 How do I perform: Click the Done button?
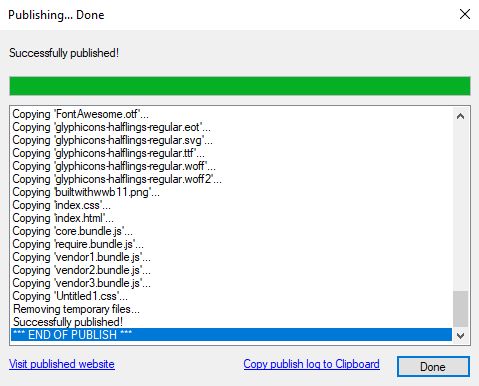(x=433, y=367)
